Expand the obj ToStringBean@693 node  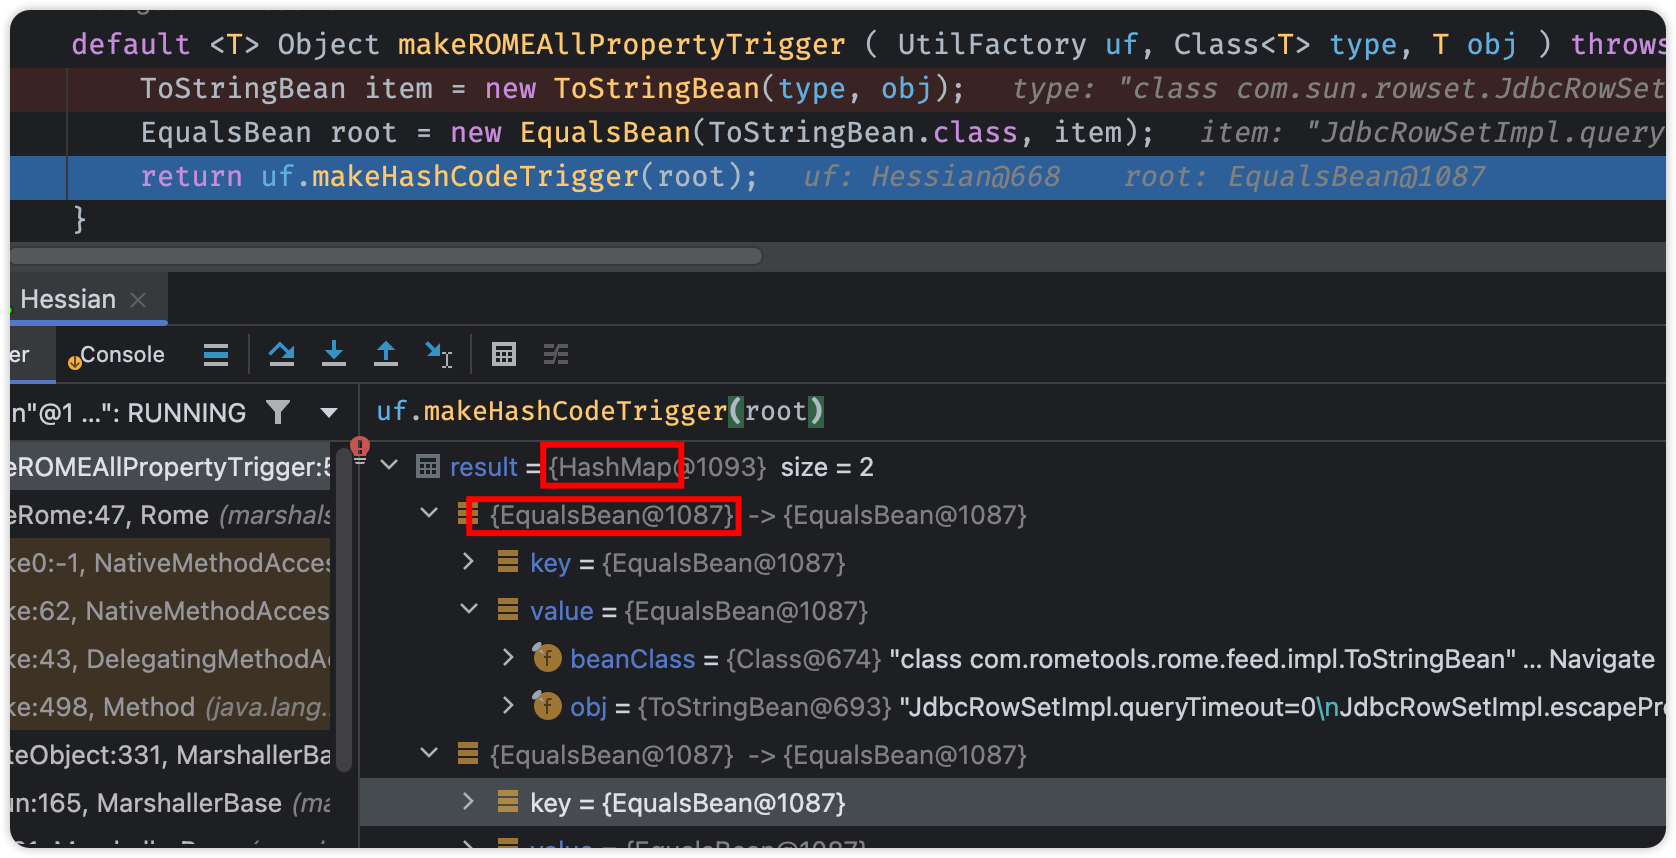(508, 706)
